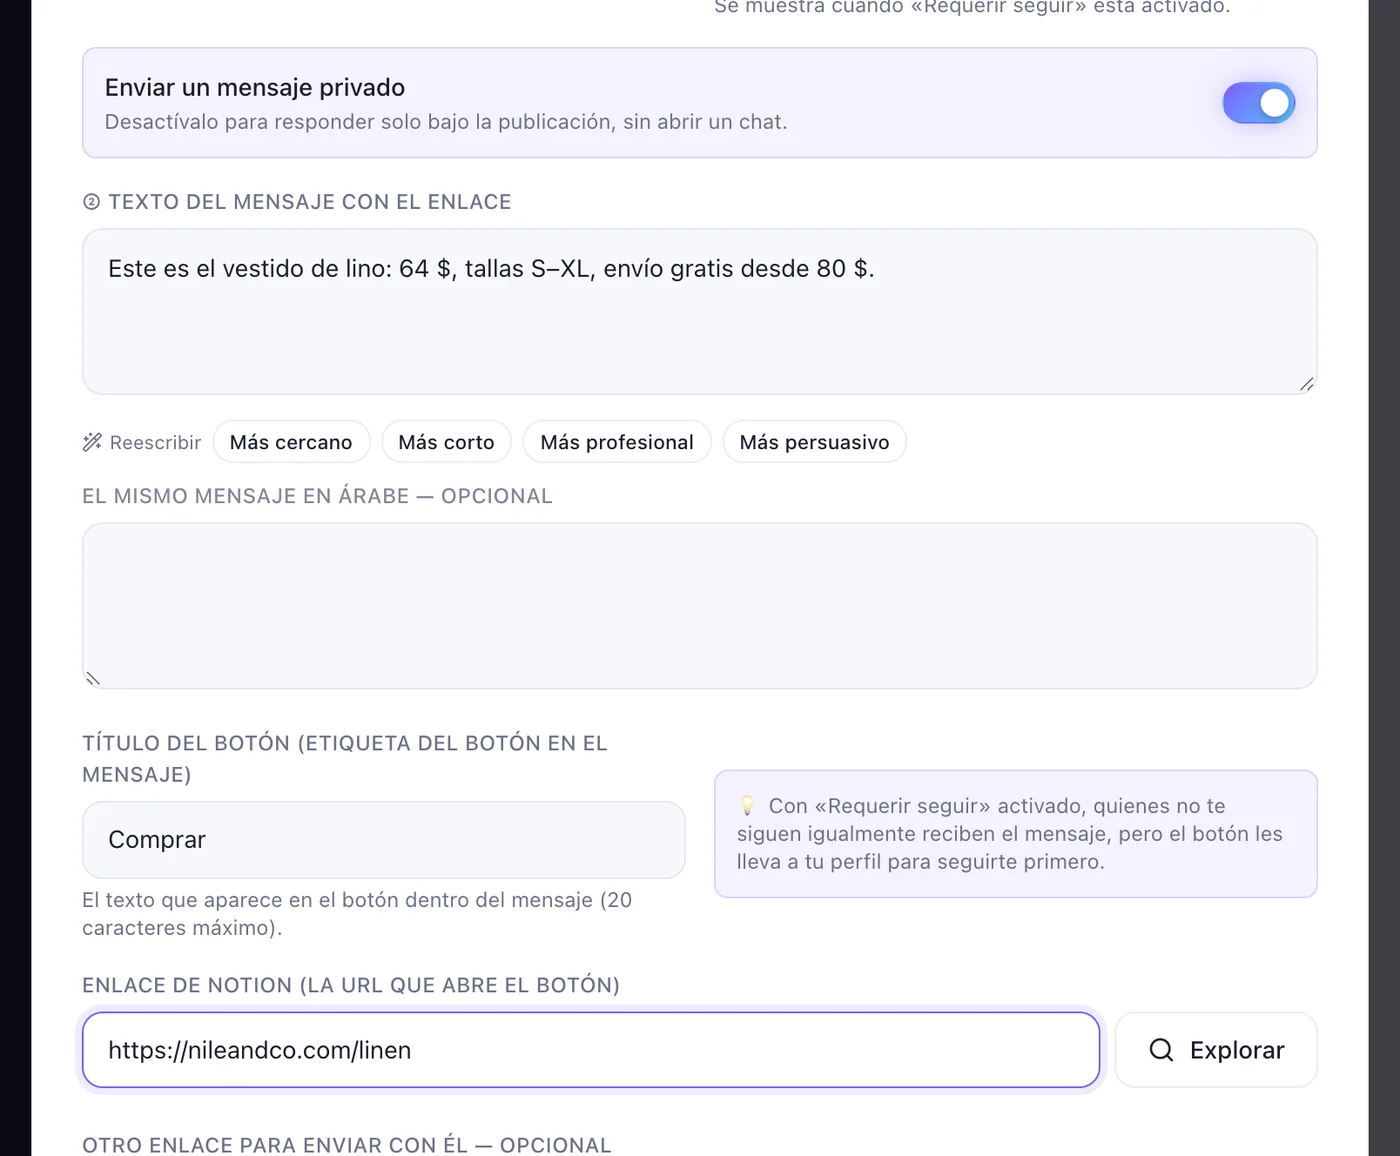The height and width of the screenshot is (1156, 1400).
Task: Click the 'ENLACE DE NOTION' field label
Action: 351,985
